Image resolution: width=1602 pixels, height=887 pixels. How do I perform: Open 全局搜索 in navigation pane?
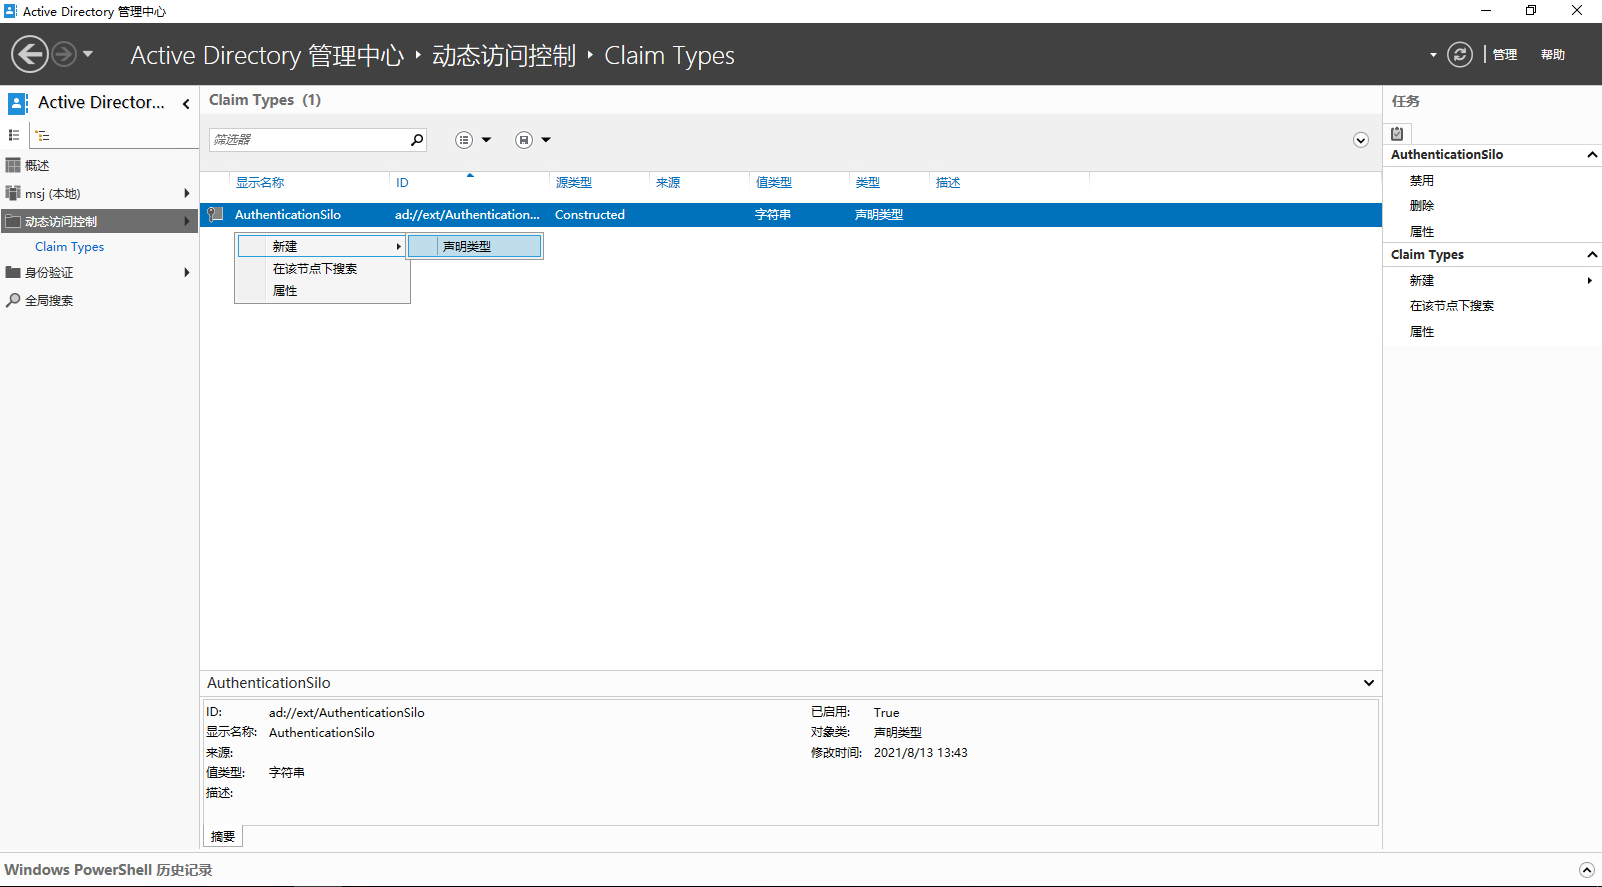click(49, 300)
